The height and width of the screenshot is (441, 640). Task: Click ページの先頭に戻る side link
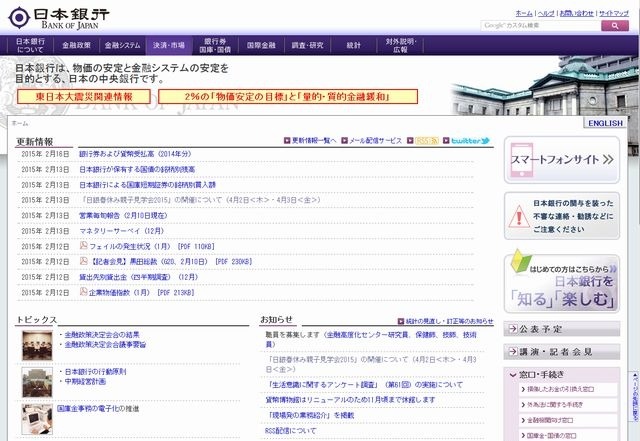[635, 396]
